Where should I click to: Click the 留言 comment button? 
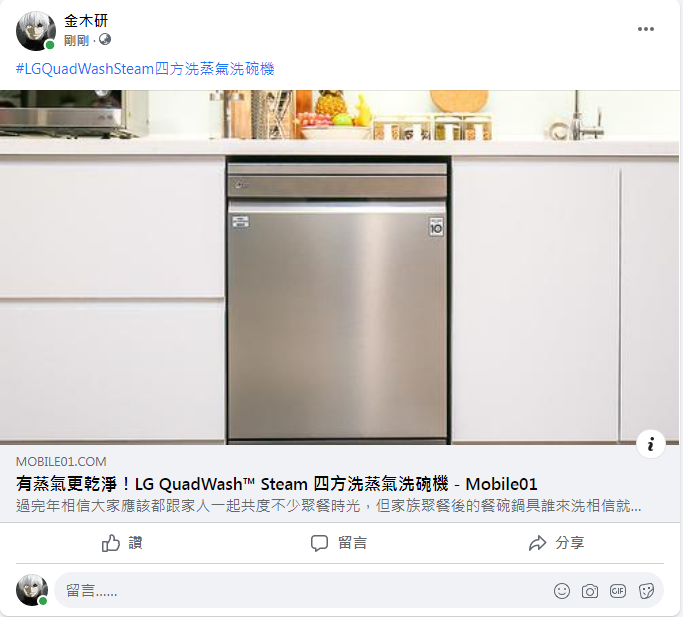coord(339,543)
